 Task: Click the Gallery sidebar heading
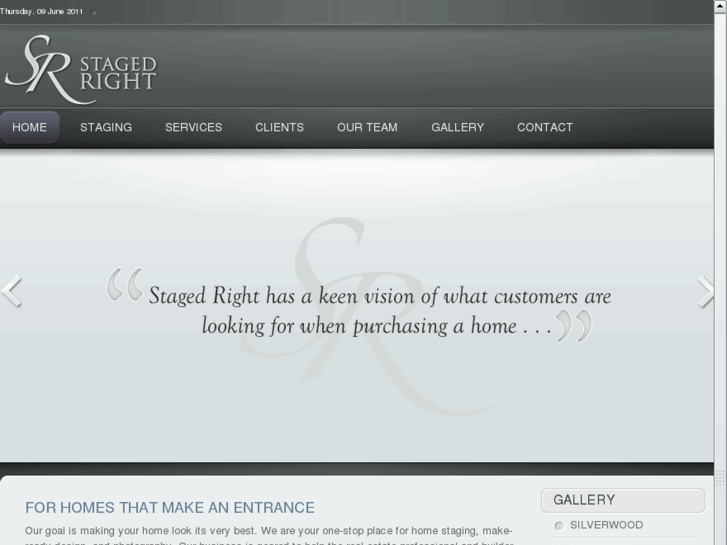pos(623,500)
